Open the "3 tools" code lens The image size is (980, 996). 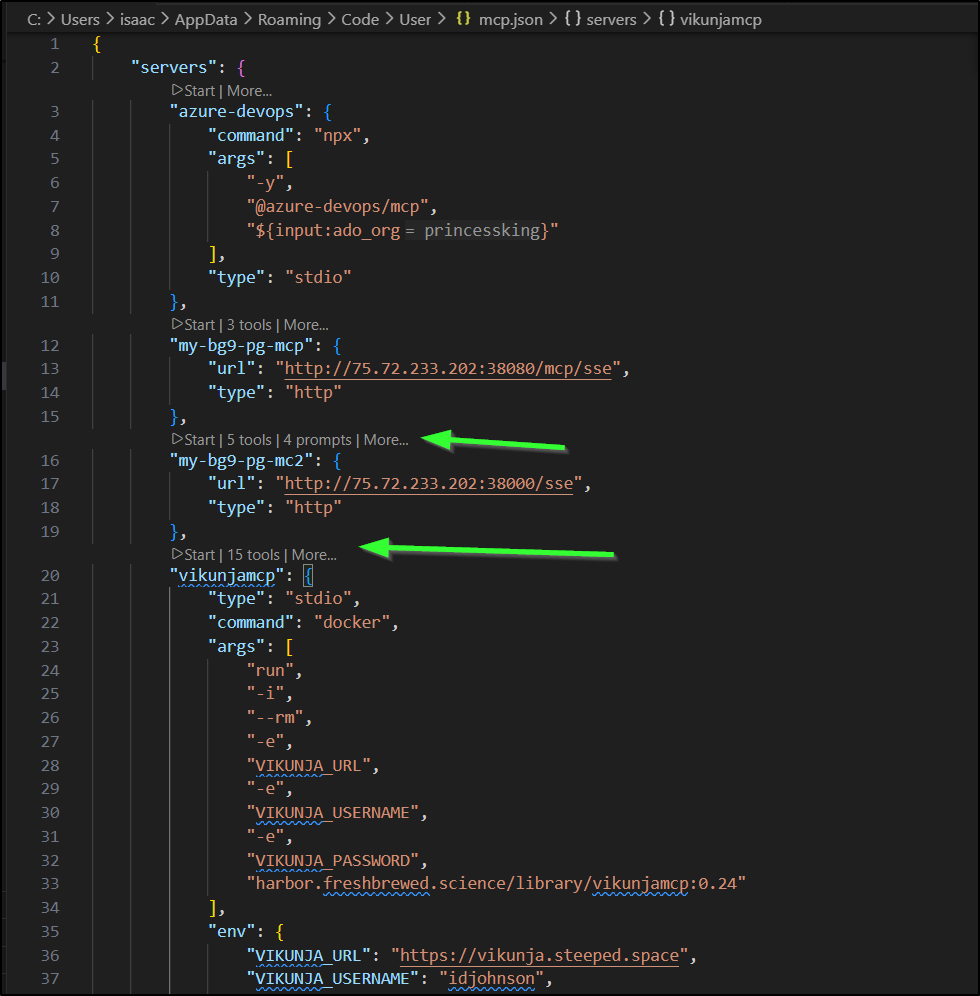tap(249, 325)
